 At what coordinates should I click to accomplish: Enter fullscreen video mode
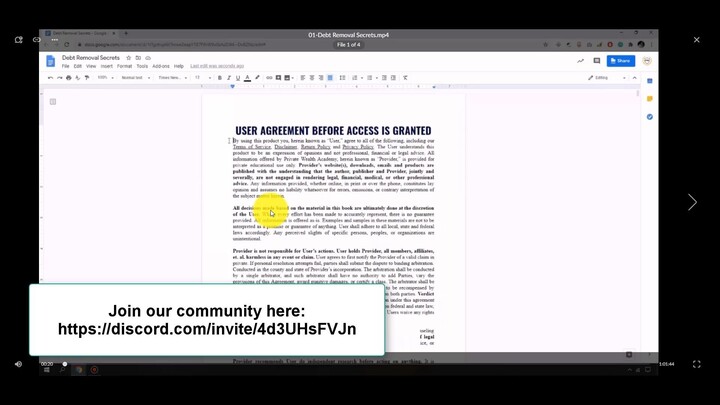click(x=697, y=364)
